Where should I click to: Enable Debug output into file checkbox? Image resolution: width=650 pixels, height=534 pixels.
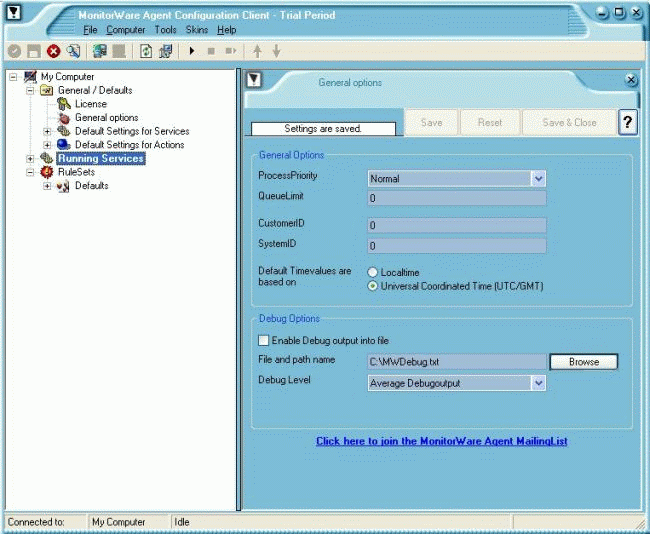click(265, 341)
